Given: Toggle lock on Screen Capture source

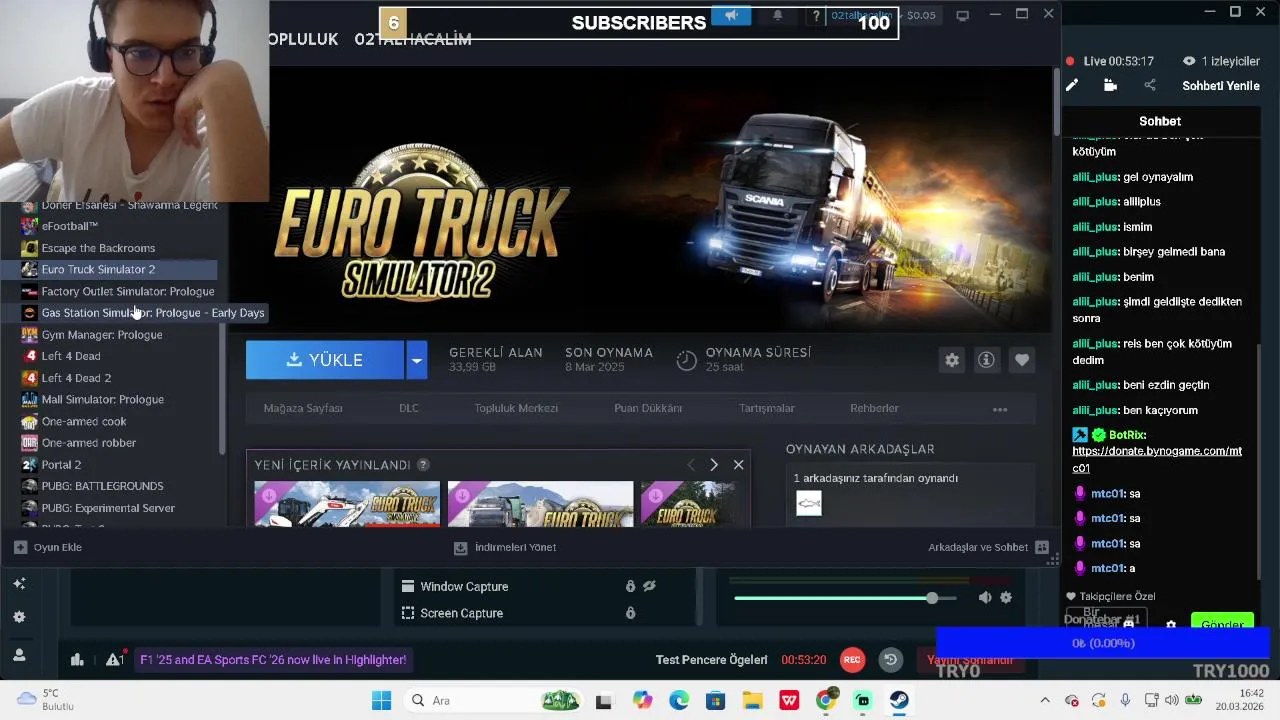Looking at the screenshot, I should click(x=630, y=612).
